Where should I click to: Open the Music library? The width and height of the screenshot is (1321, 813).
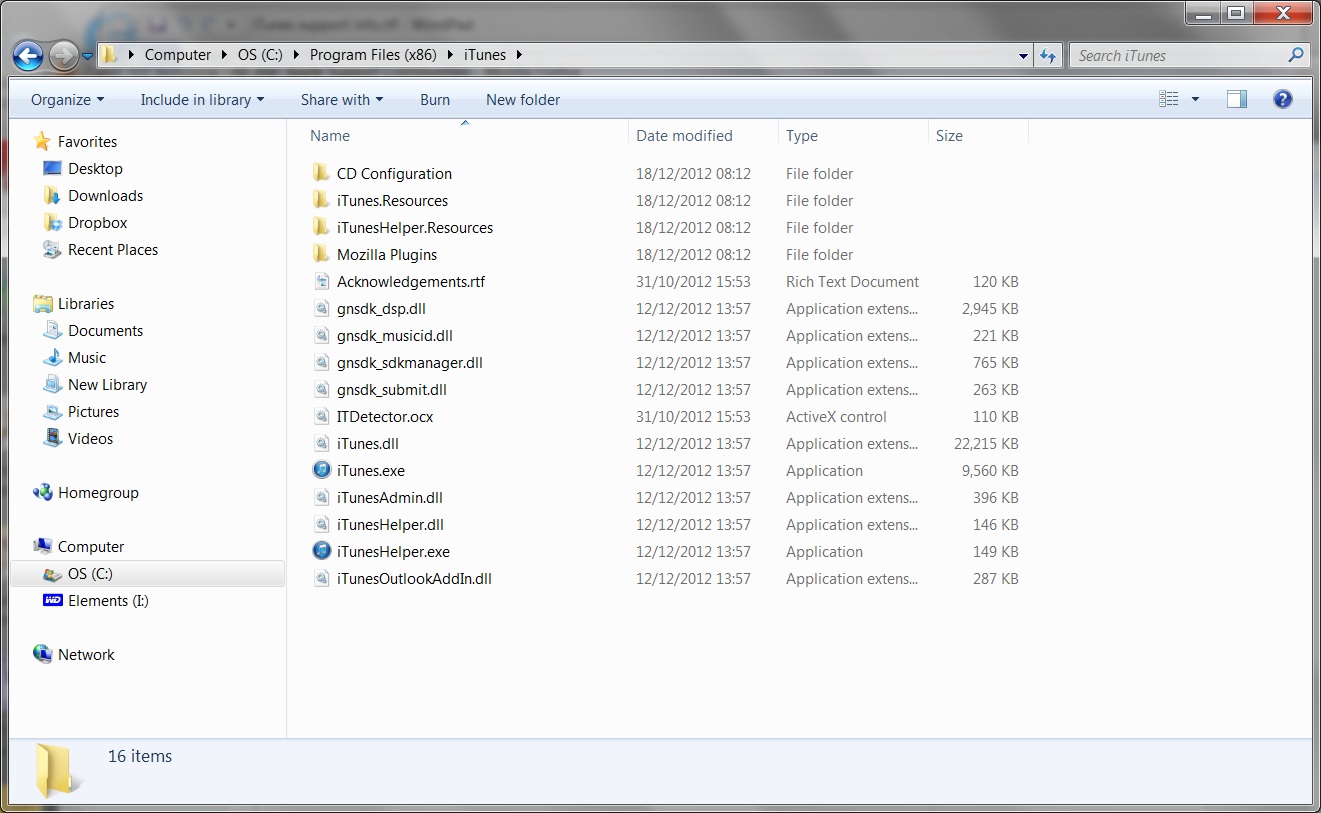click(x=87, y=358)
